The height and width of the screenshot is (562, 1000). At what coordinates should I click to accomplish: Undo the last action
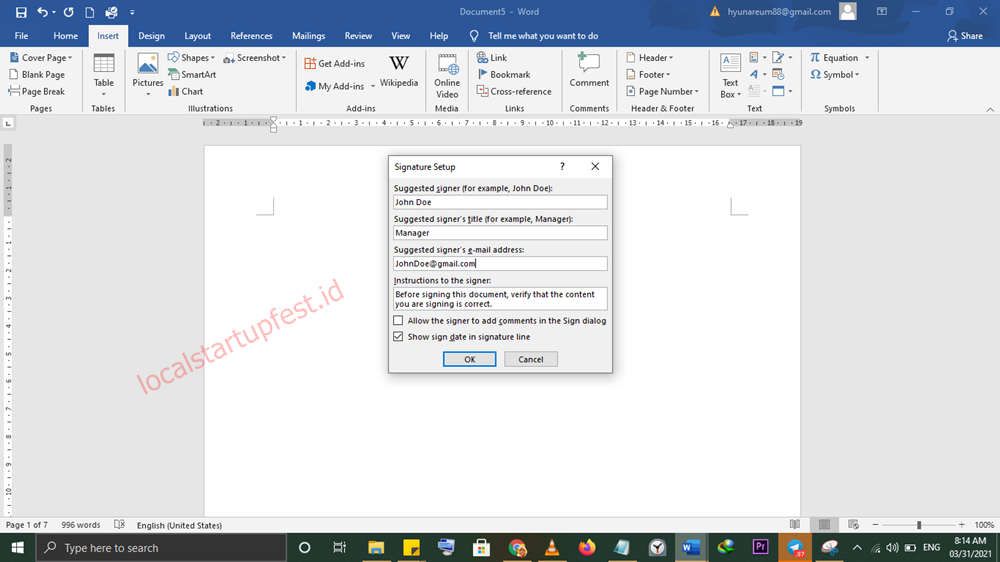click(x=42, y=12)
